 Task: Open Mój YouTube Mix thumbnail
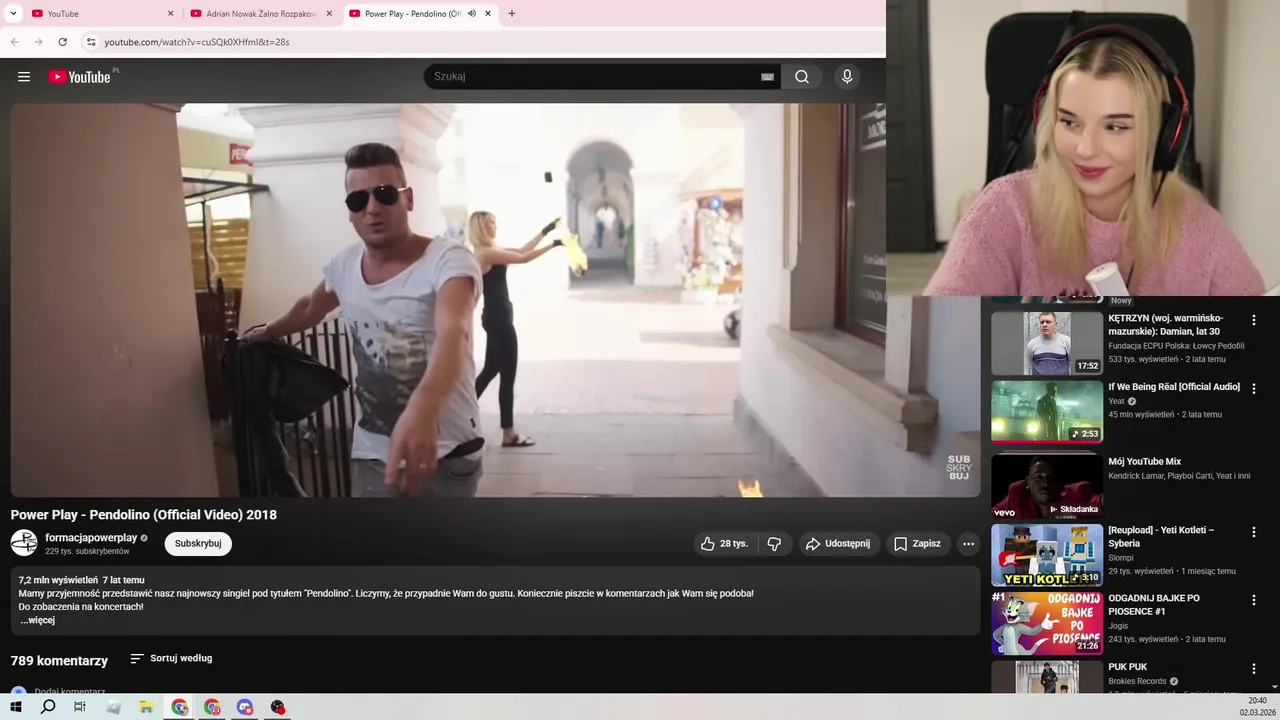point(1047,486)
